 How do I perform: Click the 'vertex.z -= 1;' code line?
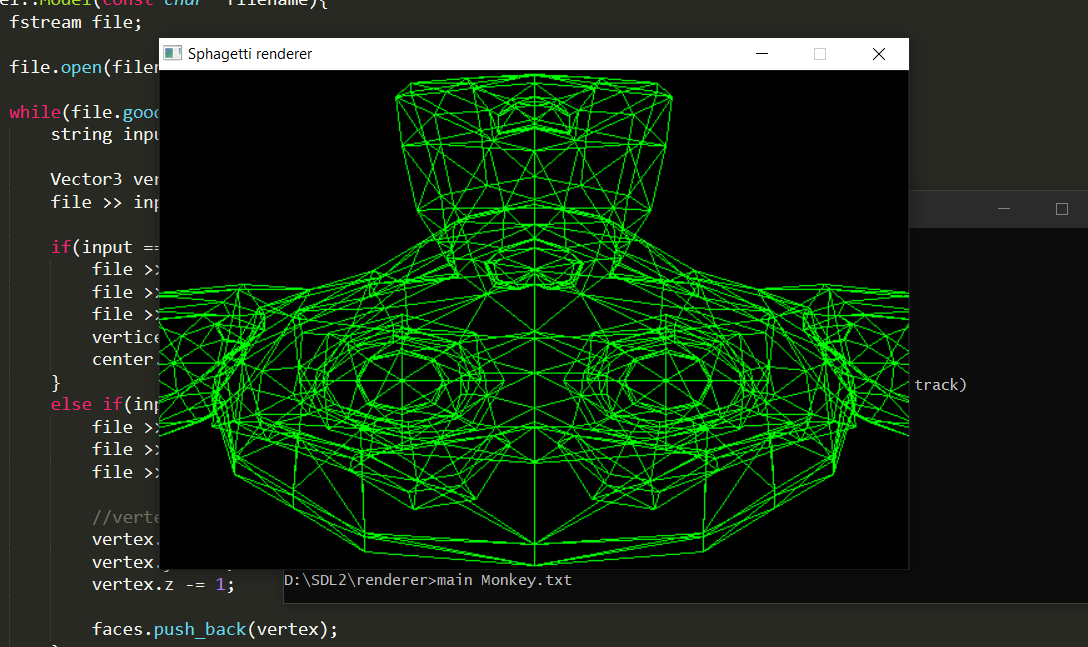click(163, 584)
